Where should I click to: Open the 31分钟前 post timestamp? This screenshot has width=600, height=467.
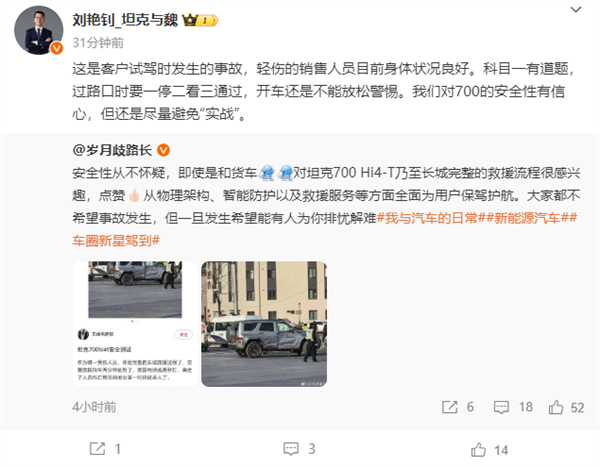click(x=98, y=42)
